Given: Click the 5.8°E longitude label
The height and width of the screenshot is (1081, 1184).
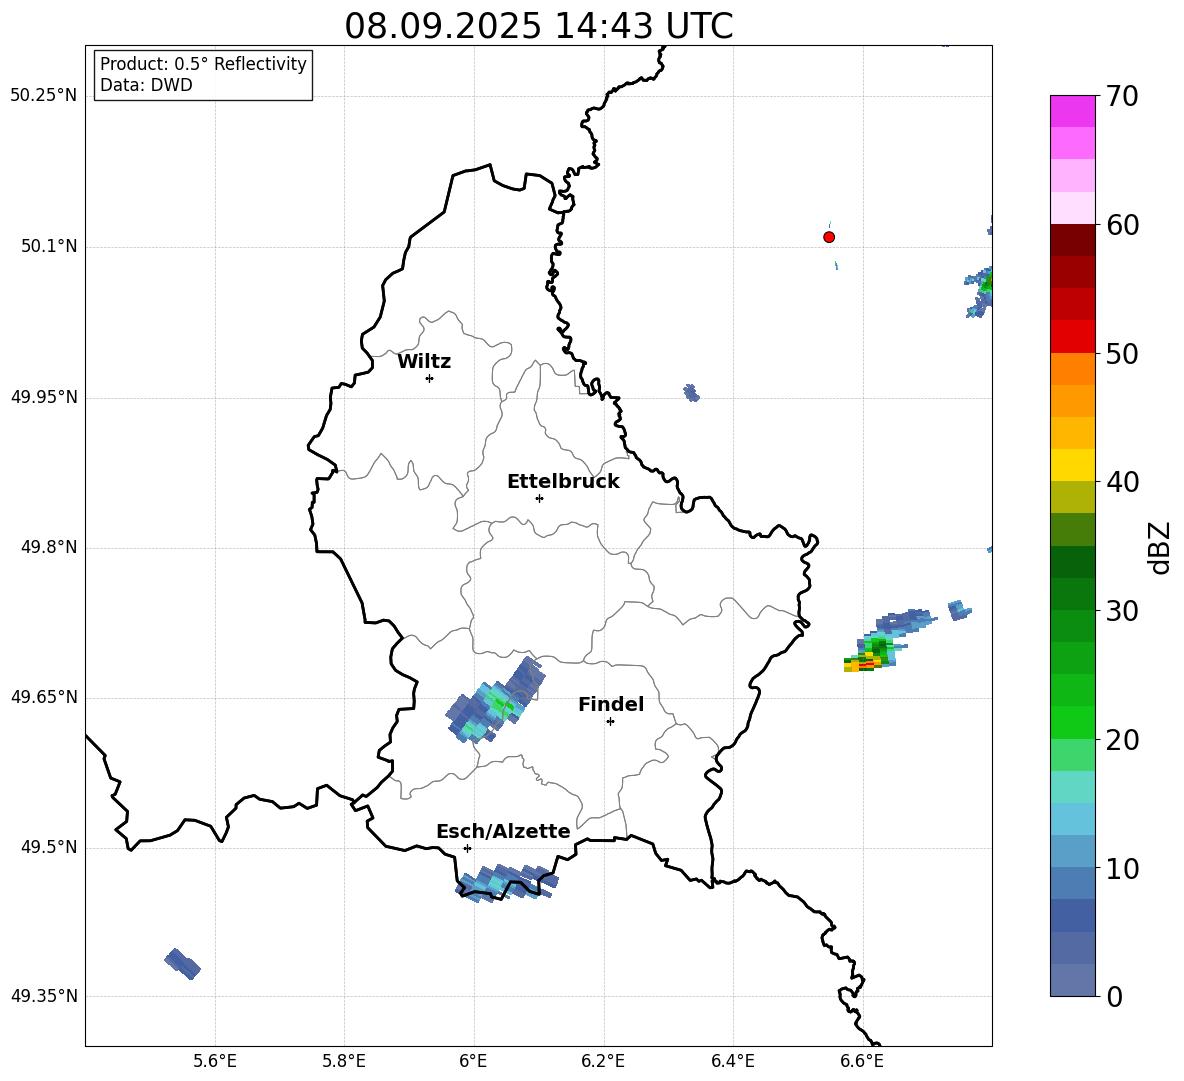Looking at the screenshot, I should point(344,1062).
